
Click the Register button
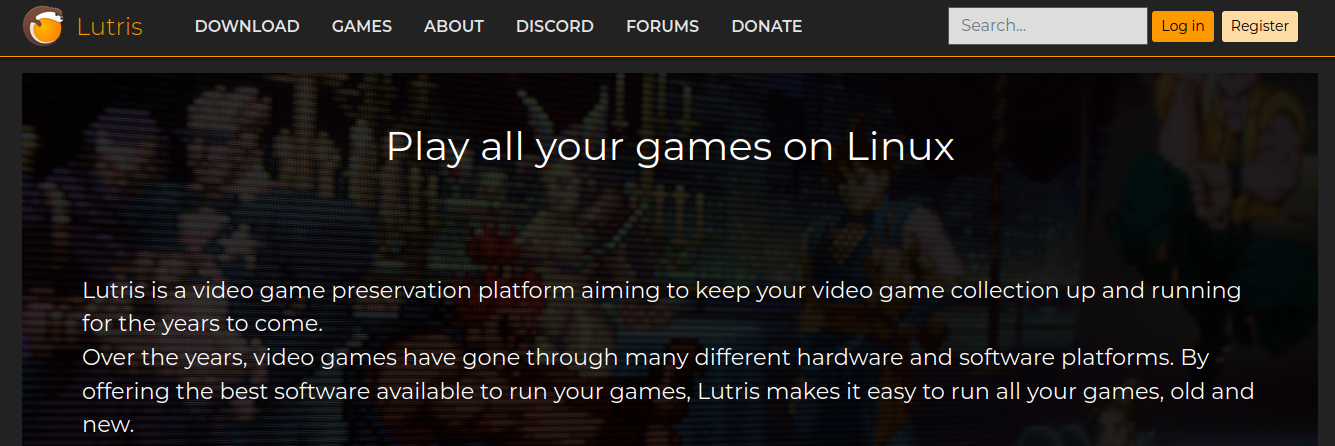pos(1260,26)
